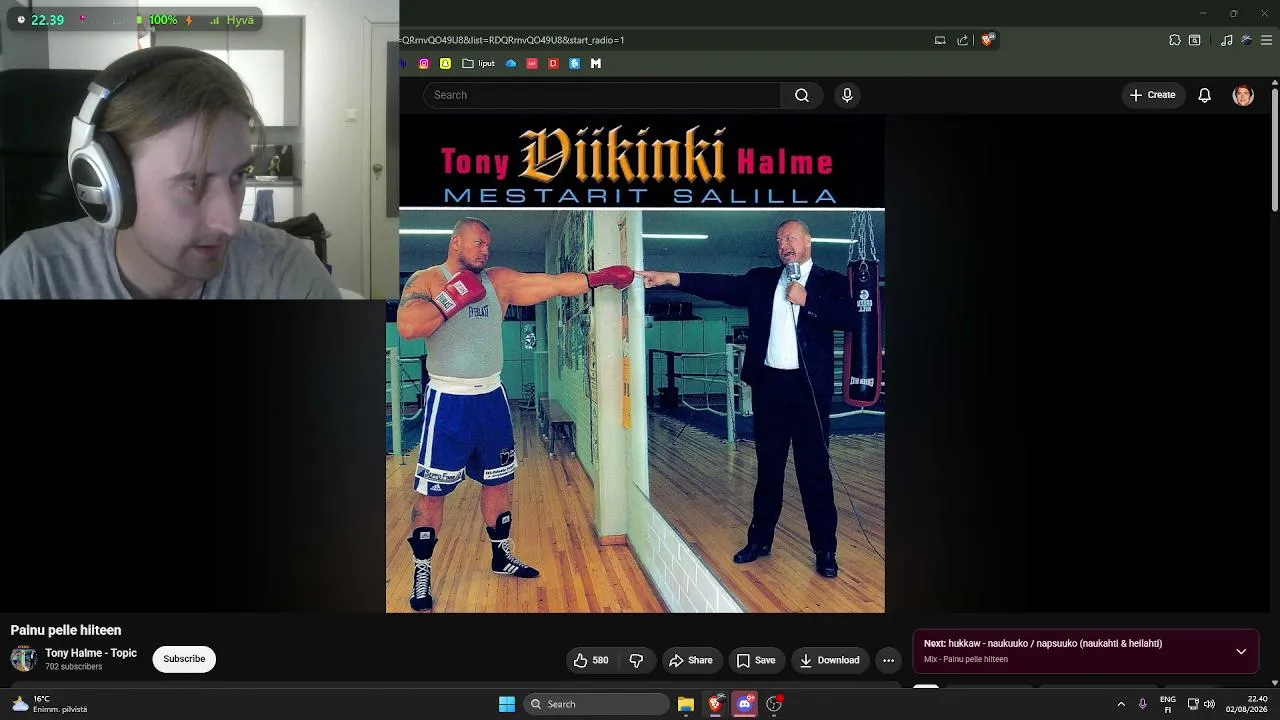
Task: Click the share page icon in address bar
Action: 962,40
